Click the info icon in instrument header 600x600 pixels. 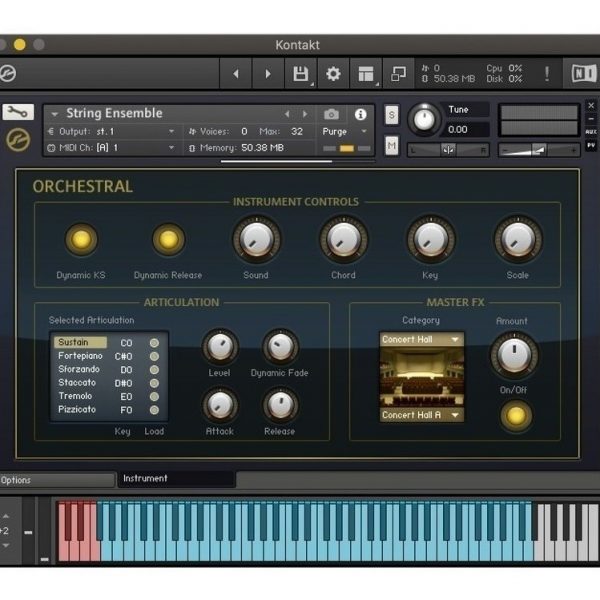pyautogui.click(x=360, y=114)
